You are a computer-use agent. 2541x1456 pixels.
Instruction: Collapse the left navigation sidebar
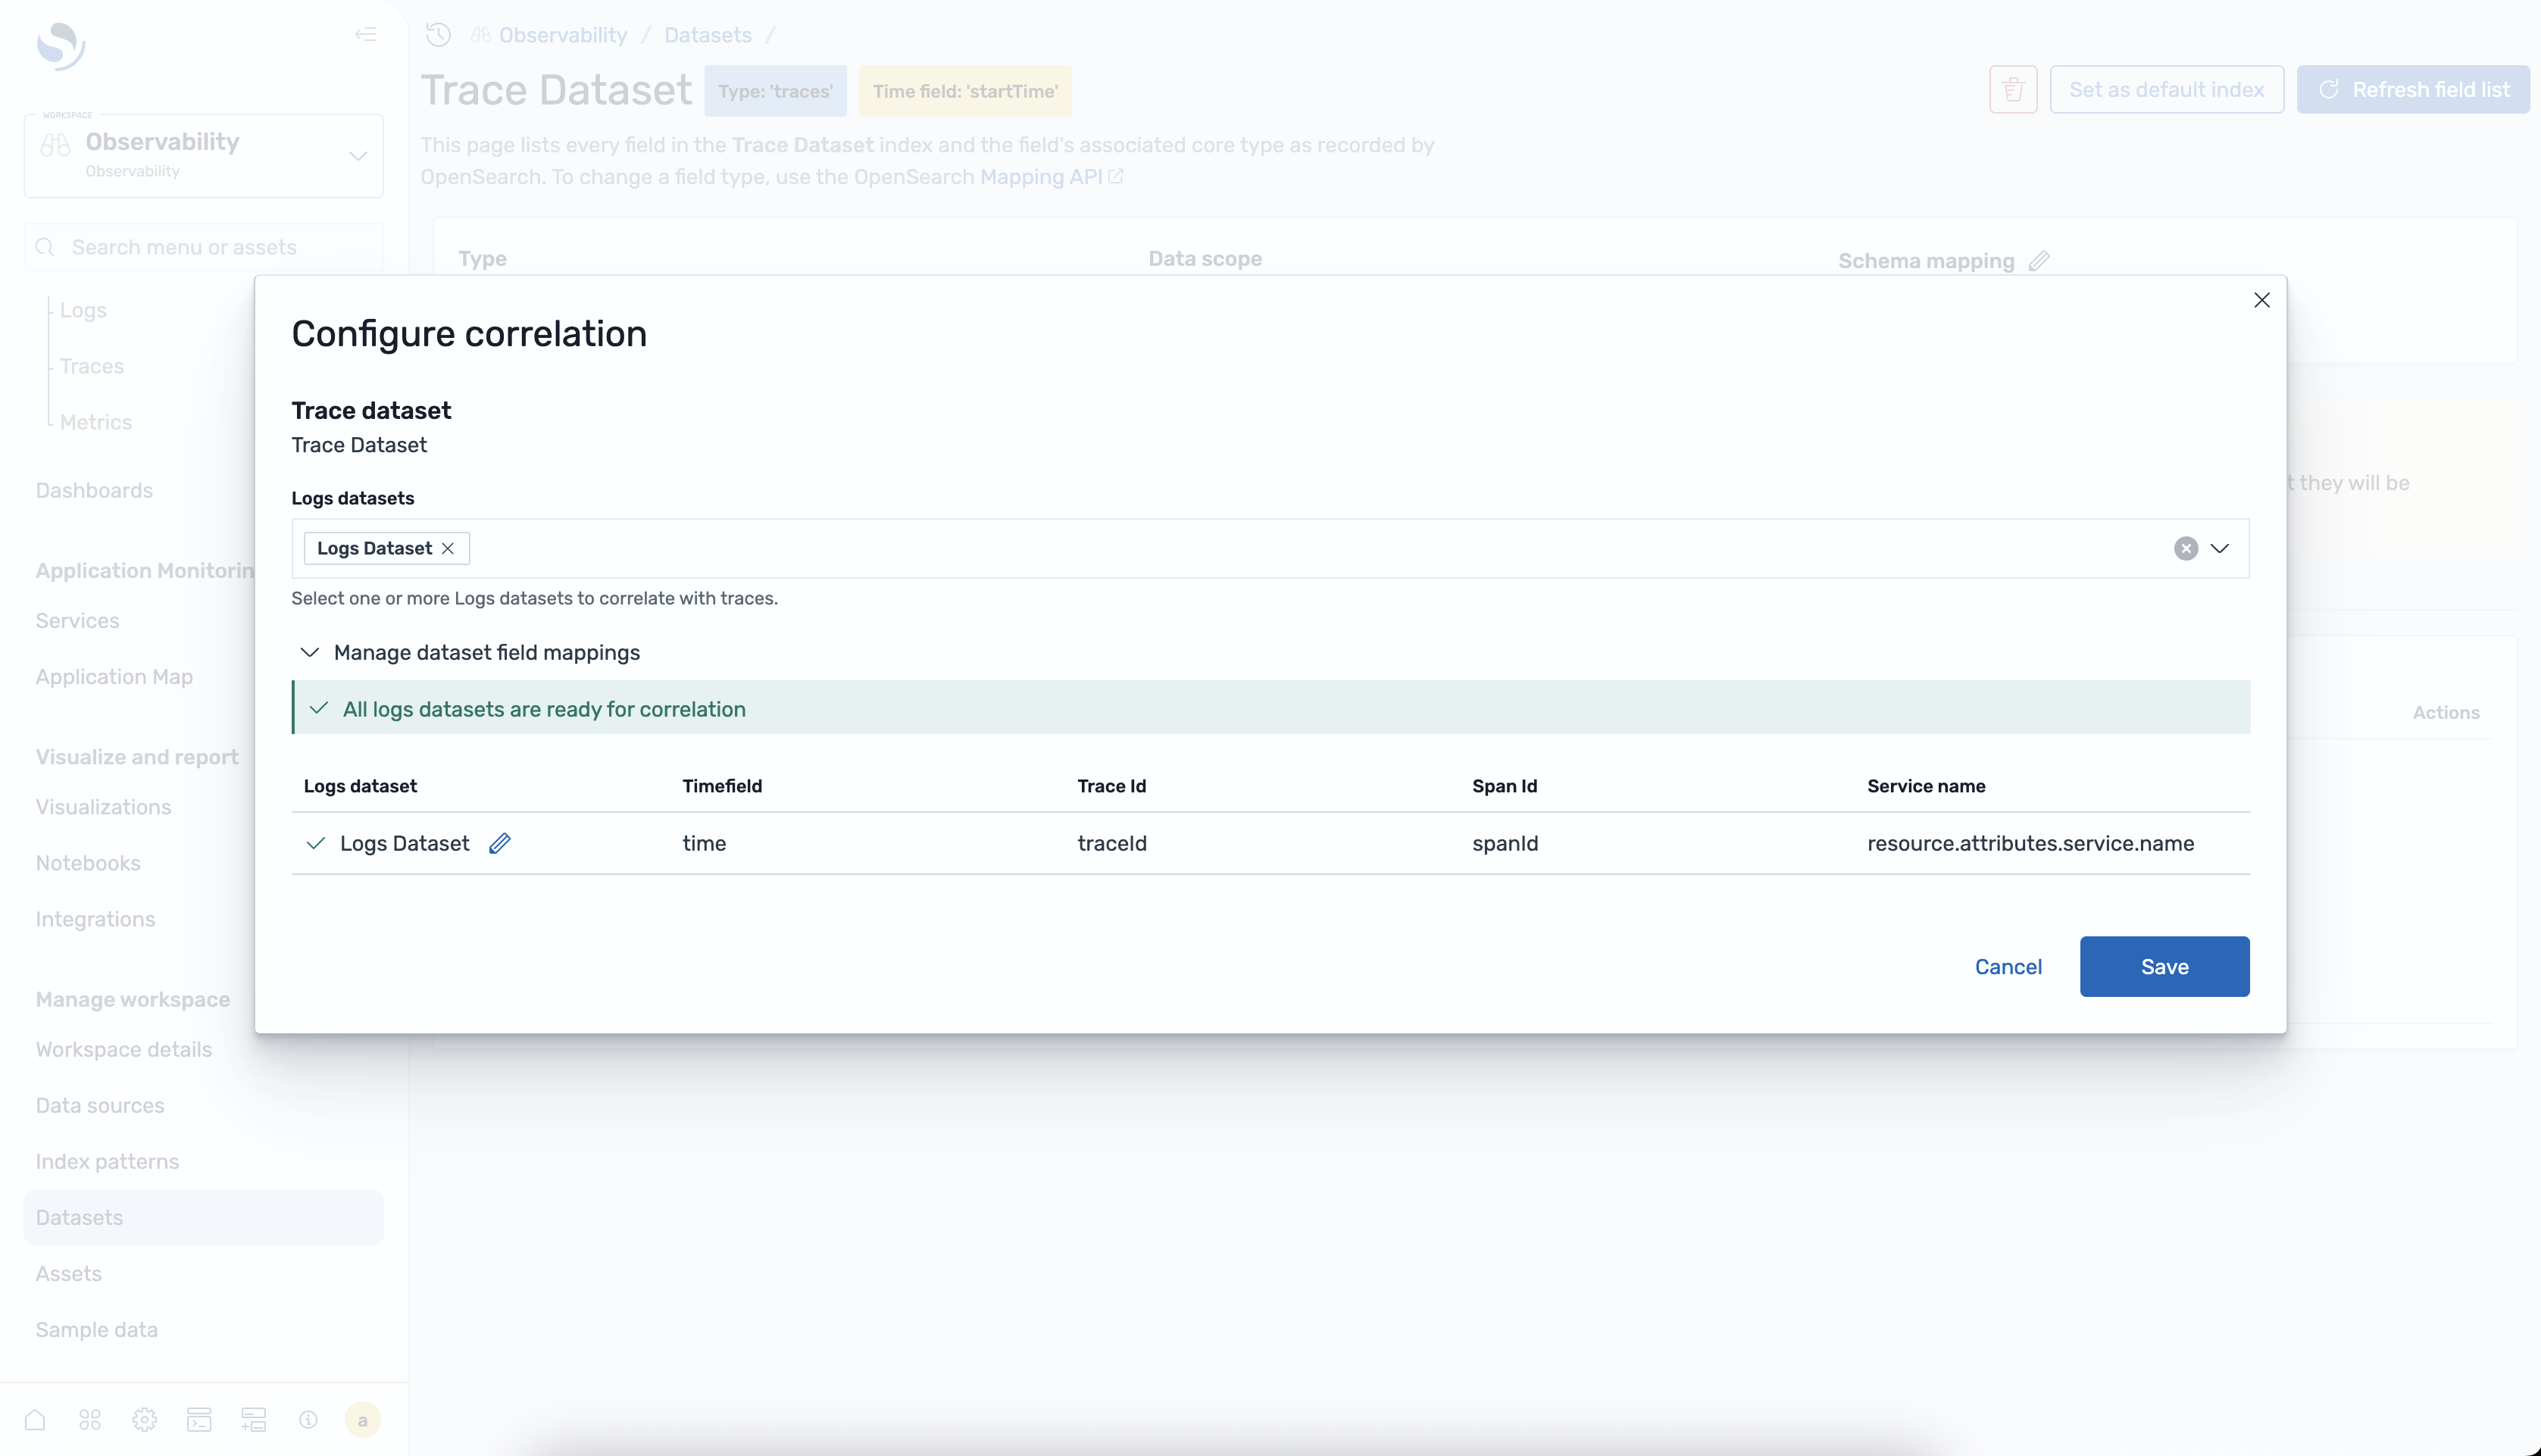[x=366, y=33]
